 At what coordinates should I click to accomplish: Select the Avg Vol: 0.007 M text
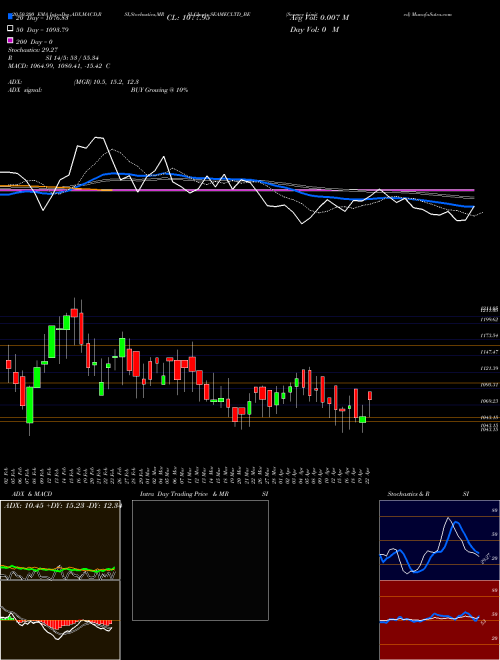coord(317,18)
